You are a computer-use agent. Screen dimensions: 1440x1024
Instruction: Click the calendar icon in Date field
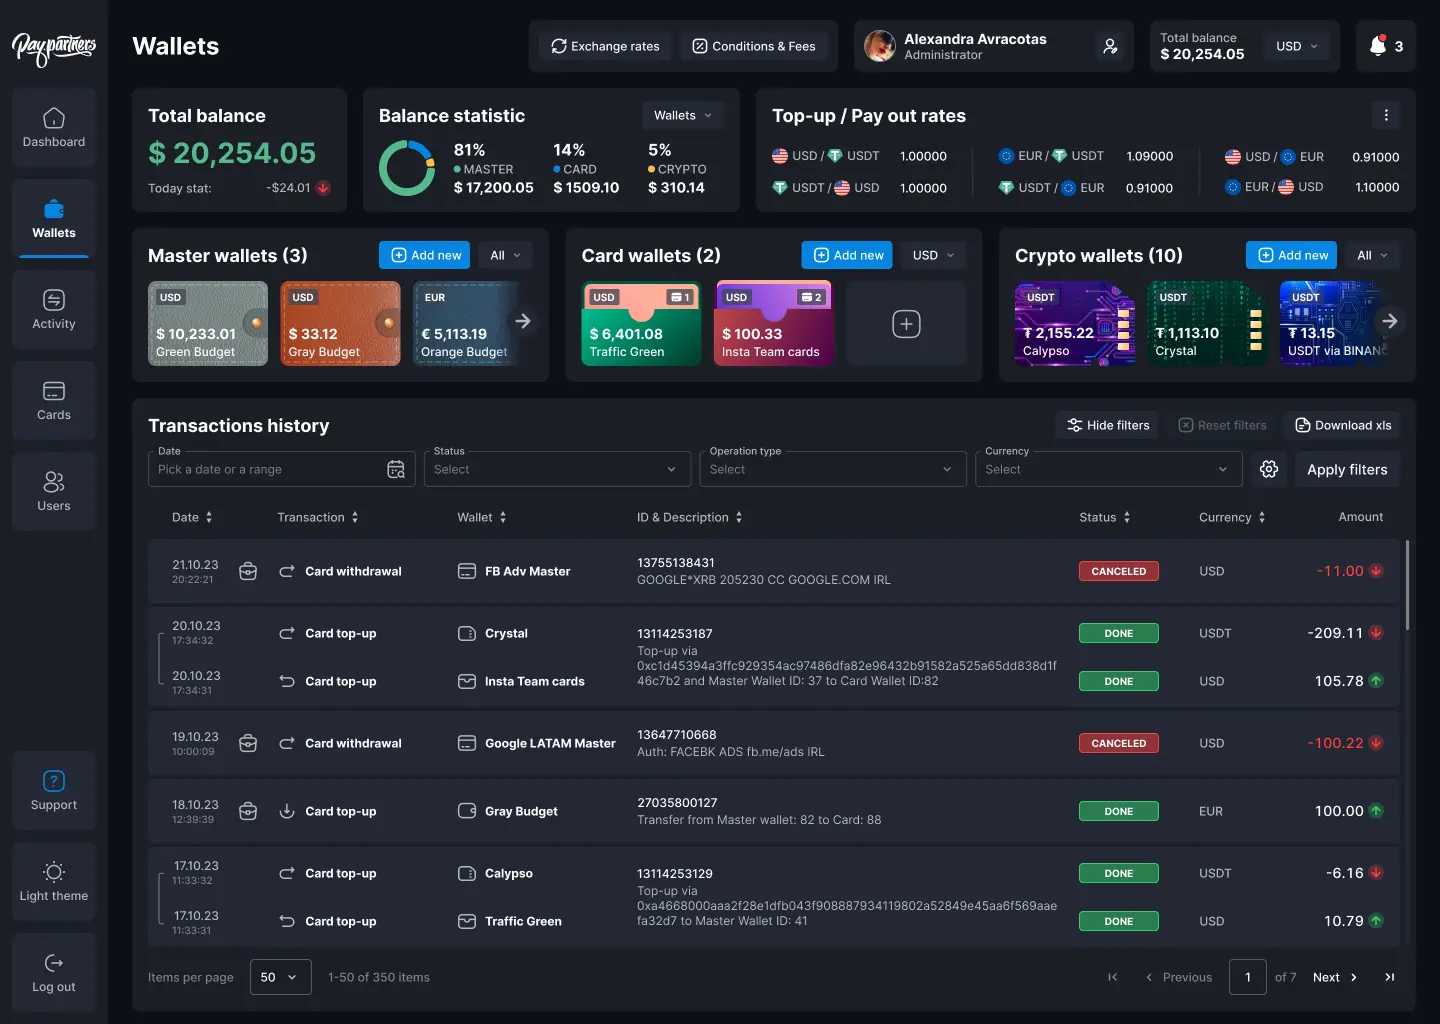pos(396,469)
